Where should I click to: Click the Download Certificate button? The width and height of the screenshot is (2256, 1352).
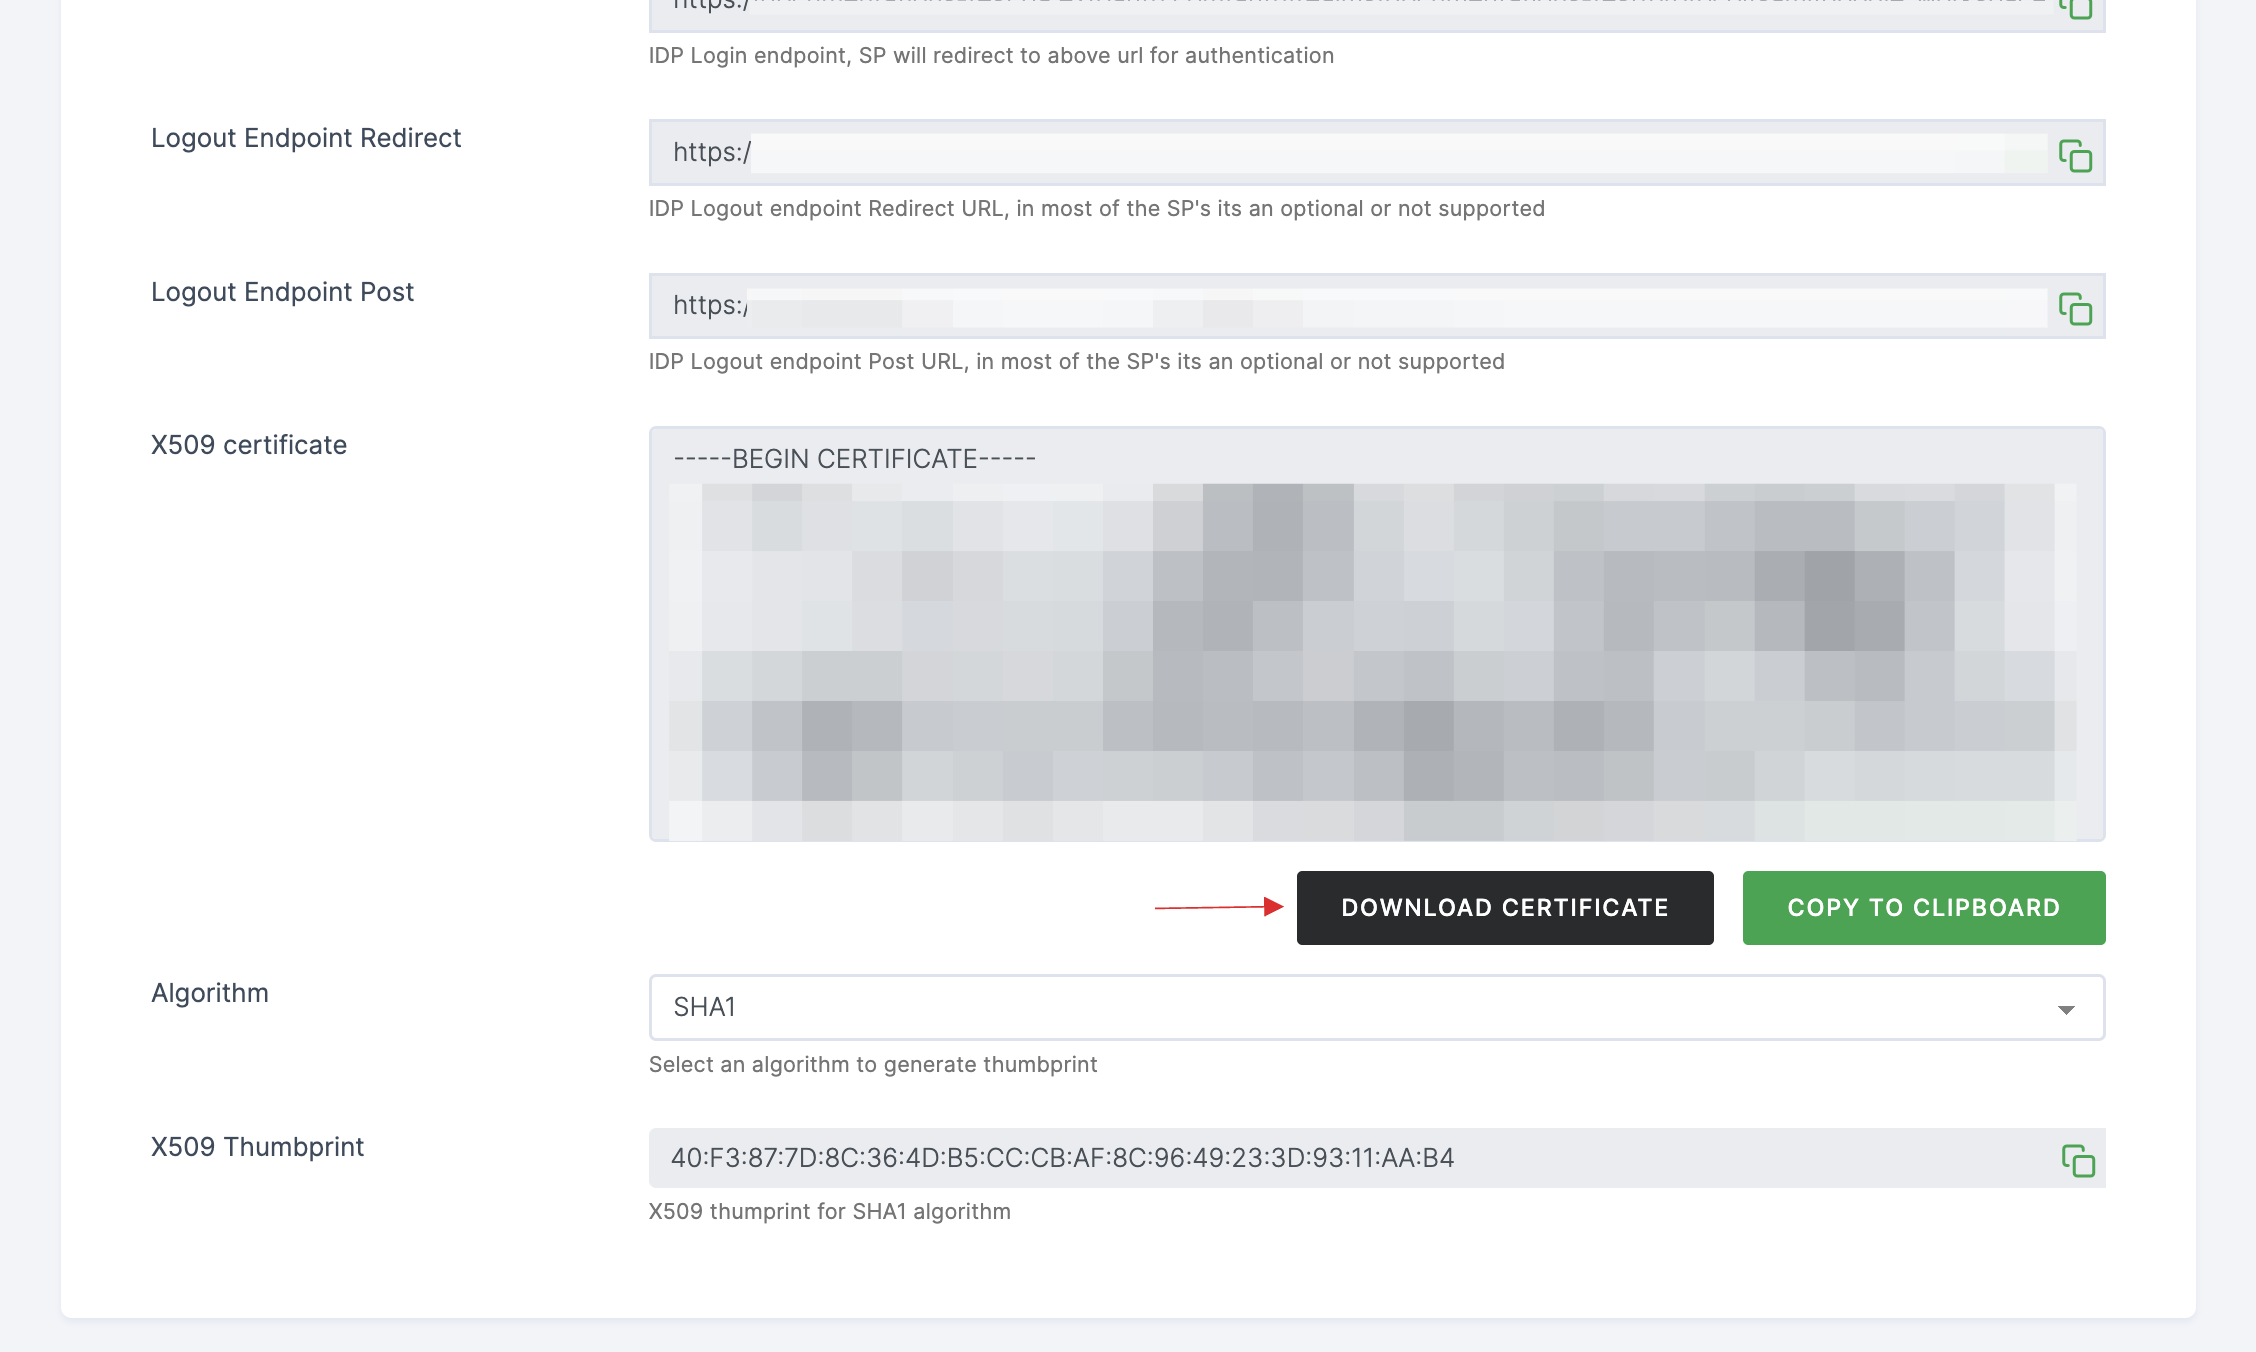pyautogui.click(x=1505, y=908)
